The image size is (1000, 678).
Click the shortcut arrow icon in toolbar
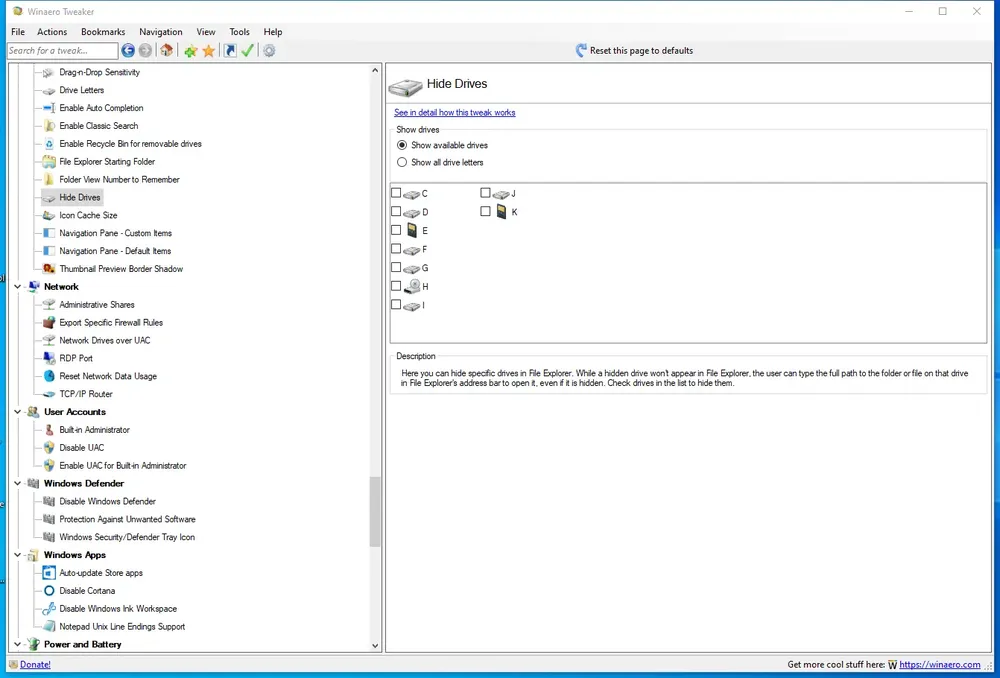[x=230, y=50]
